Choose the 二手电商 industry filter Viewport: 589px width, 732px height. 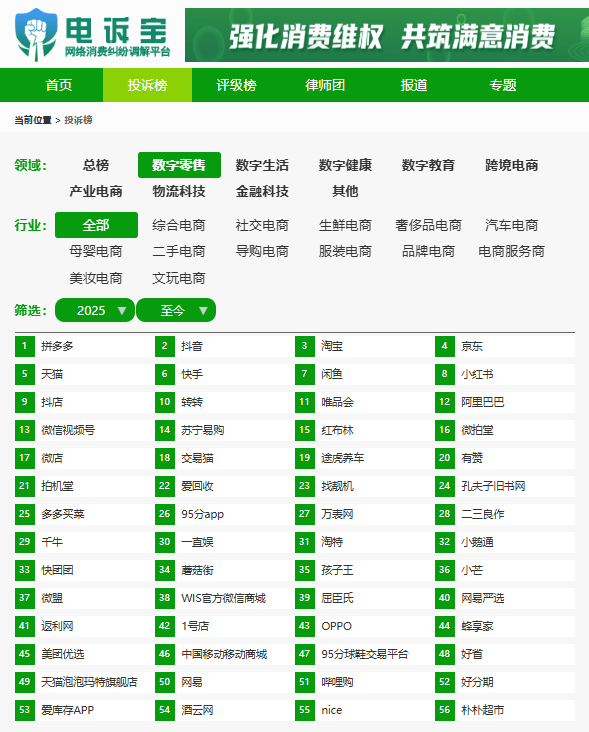[179, 252]
